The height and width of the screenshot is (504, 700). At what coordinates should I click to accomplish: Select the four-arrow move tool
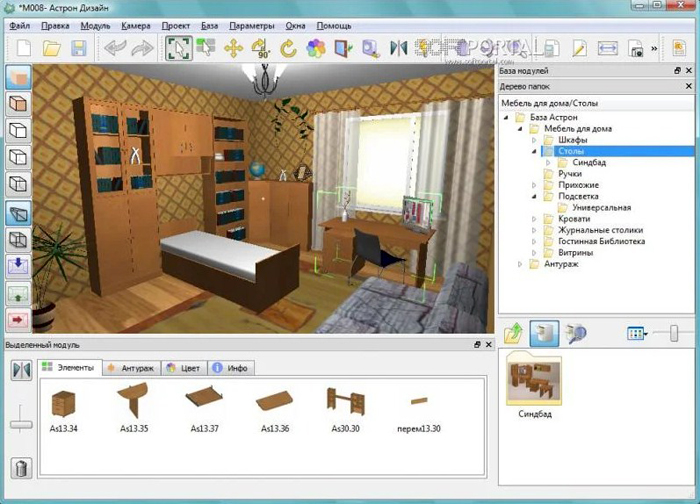[234, 48]
